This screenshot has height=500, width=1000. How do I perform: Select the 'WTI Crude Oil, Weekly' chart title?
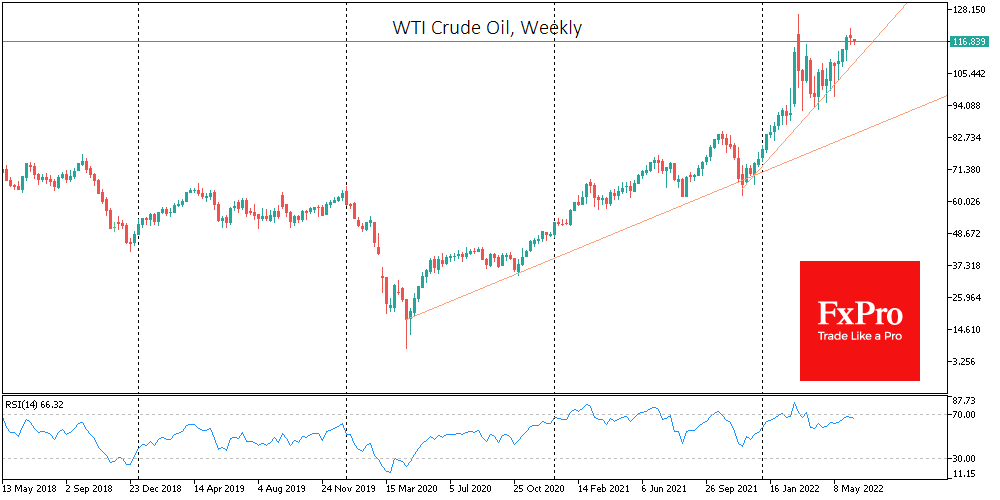tap(487, 28)
